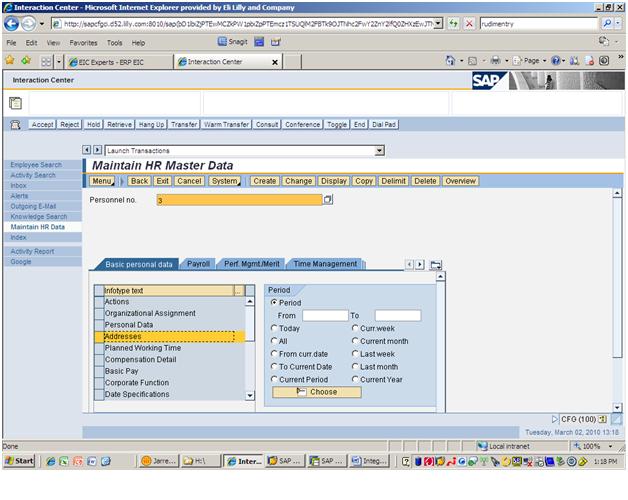Open the Page command bar dropdown

click(530, 61)
